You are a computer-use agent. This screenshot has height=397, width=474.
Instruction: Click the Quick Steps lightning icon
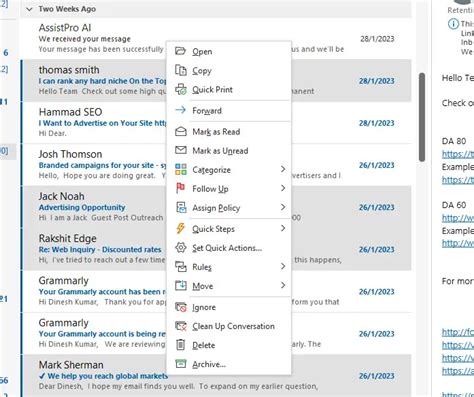[180, 228]
